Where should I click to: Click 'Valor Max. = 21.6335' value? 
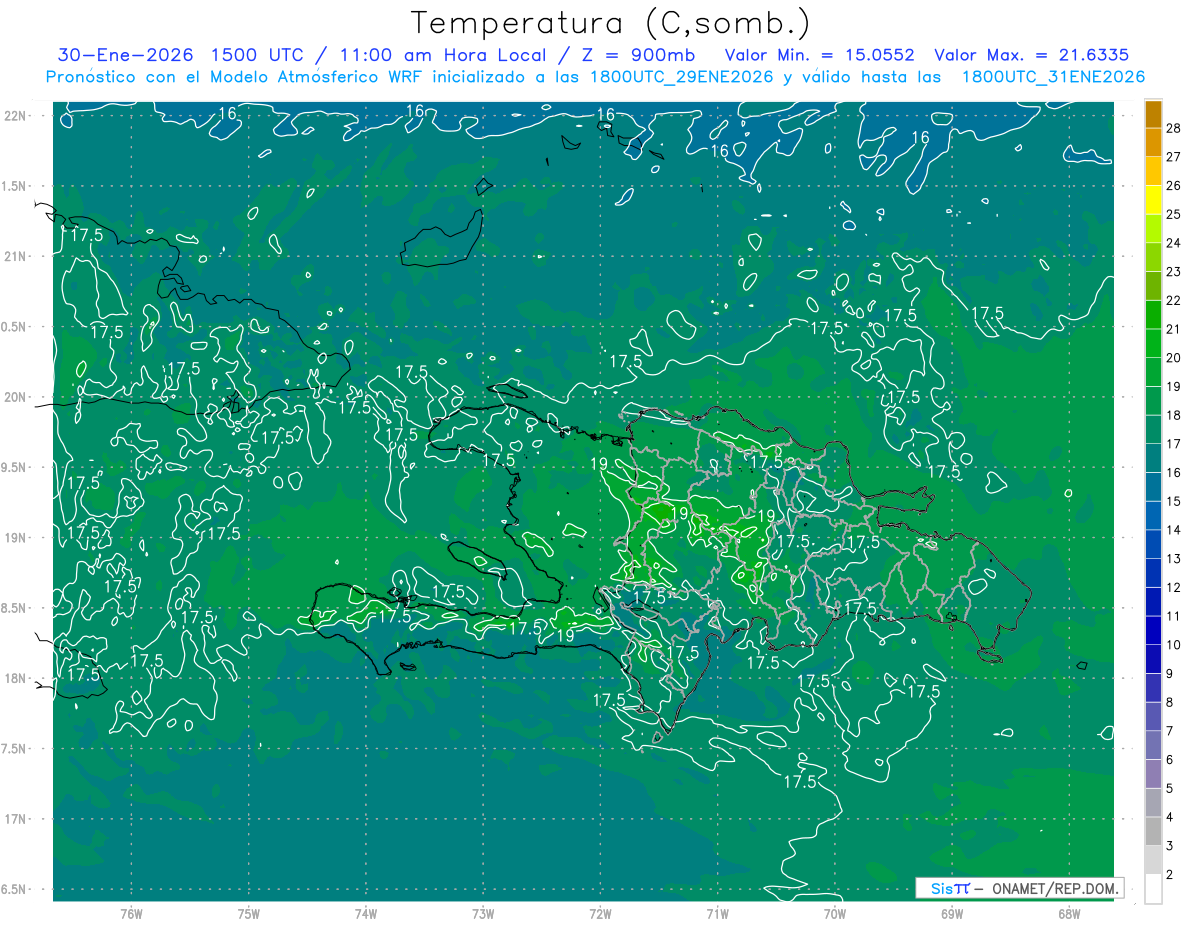point(1032,55)
